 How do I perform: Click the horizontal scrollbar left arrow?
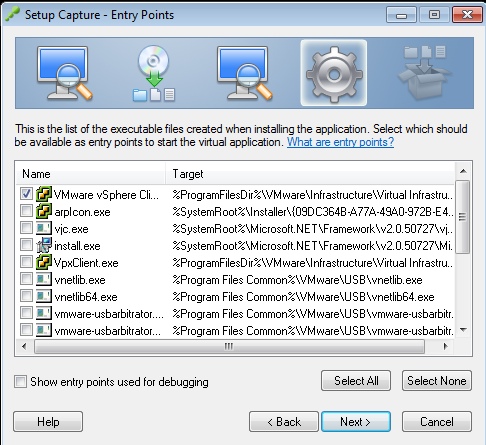[24, 346]
